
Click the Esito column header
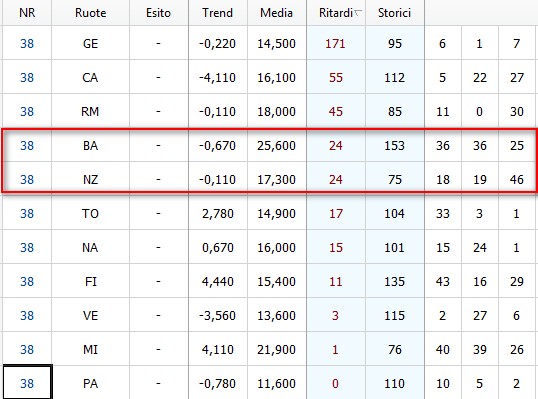159,13
